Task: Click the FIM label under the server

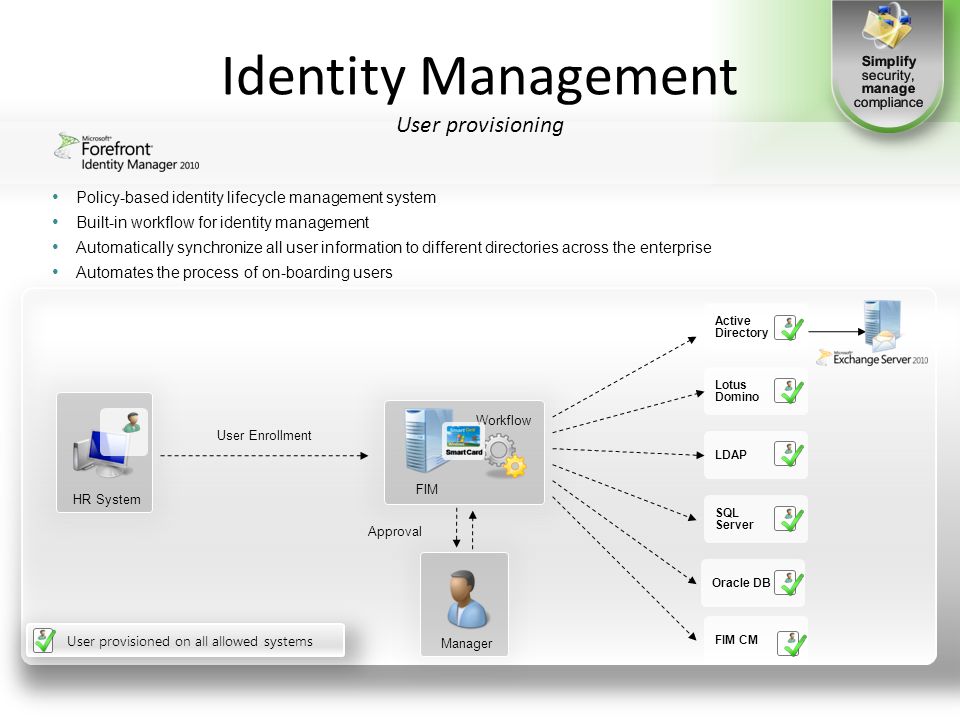Action: pos(426,489)
